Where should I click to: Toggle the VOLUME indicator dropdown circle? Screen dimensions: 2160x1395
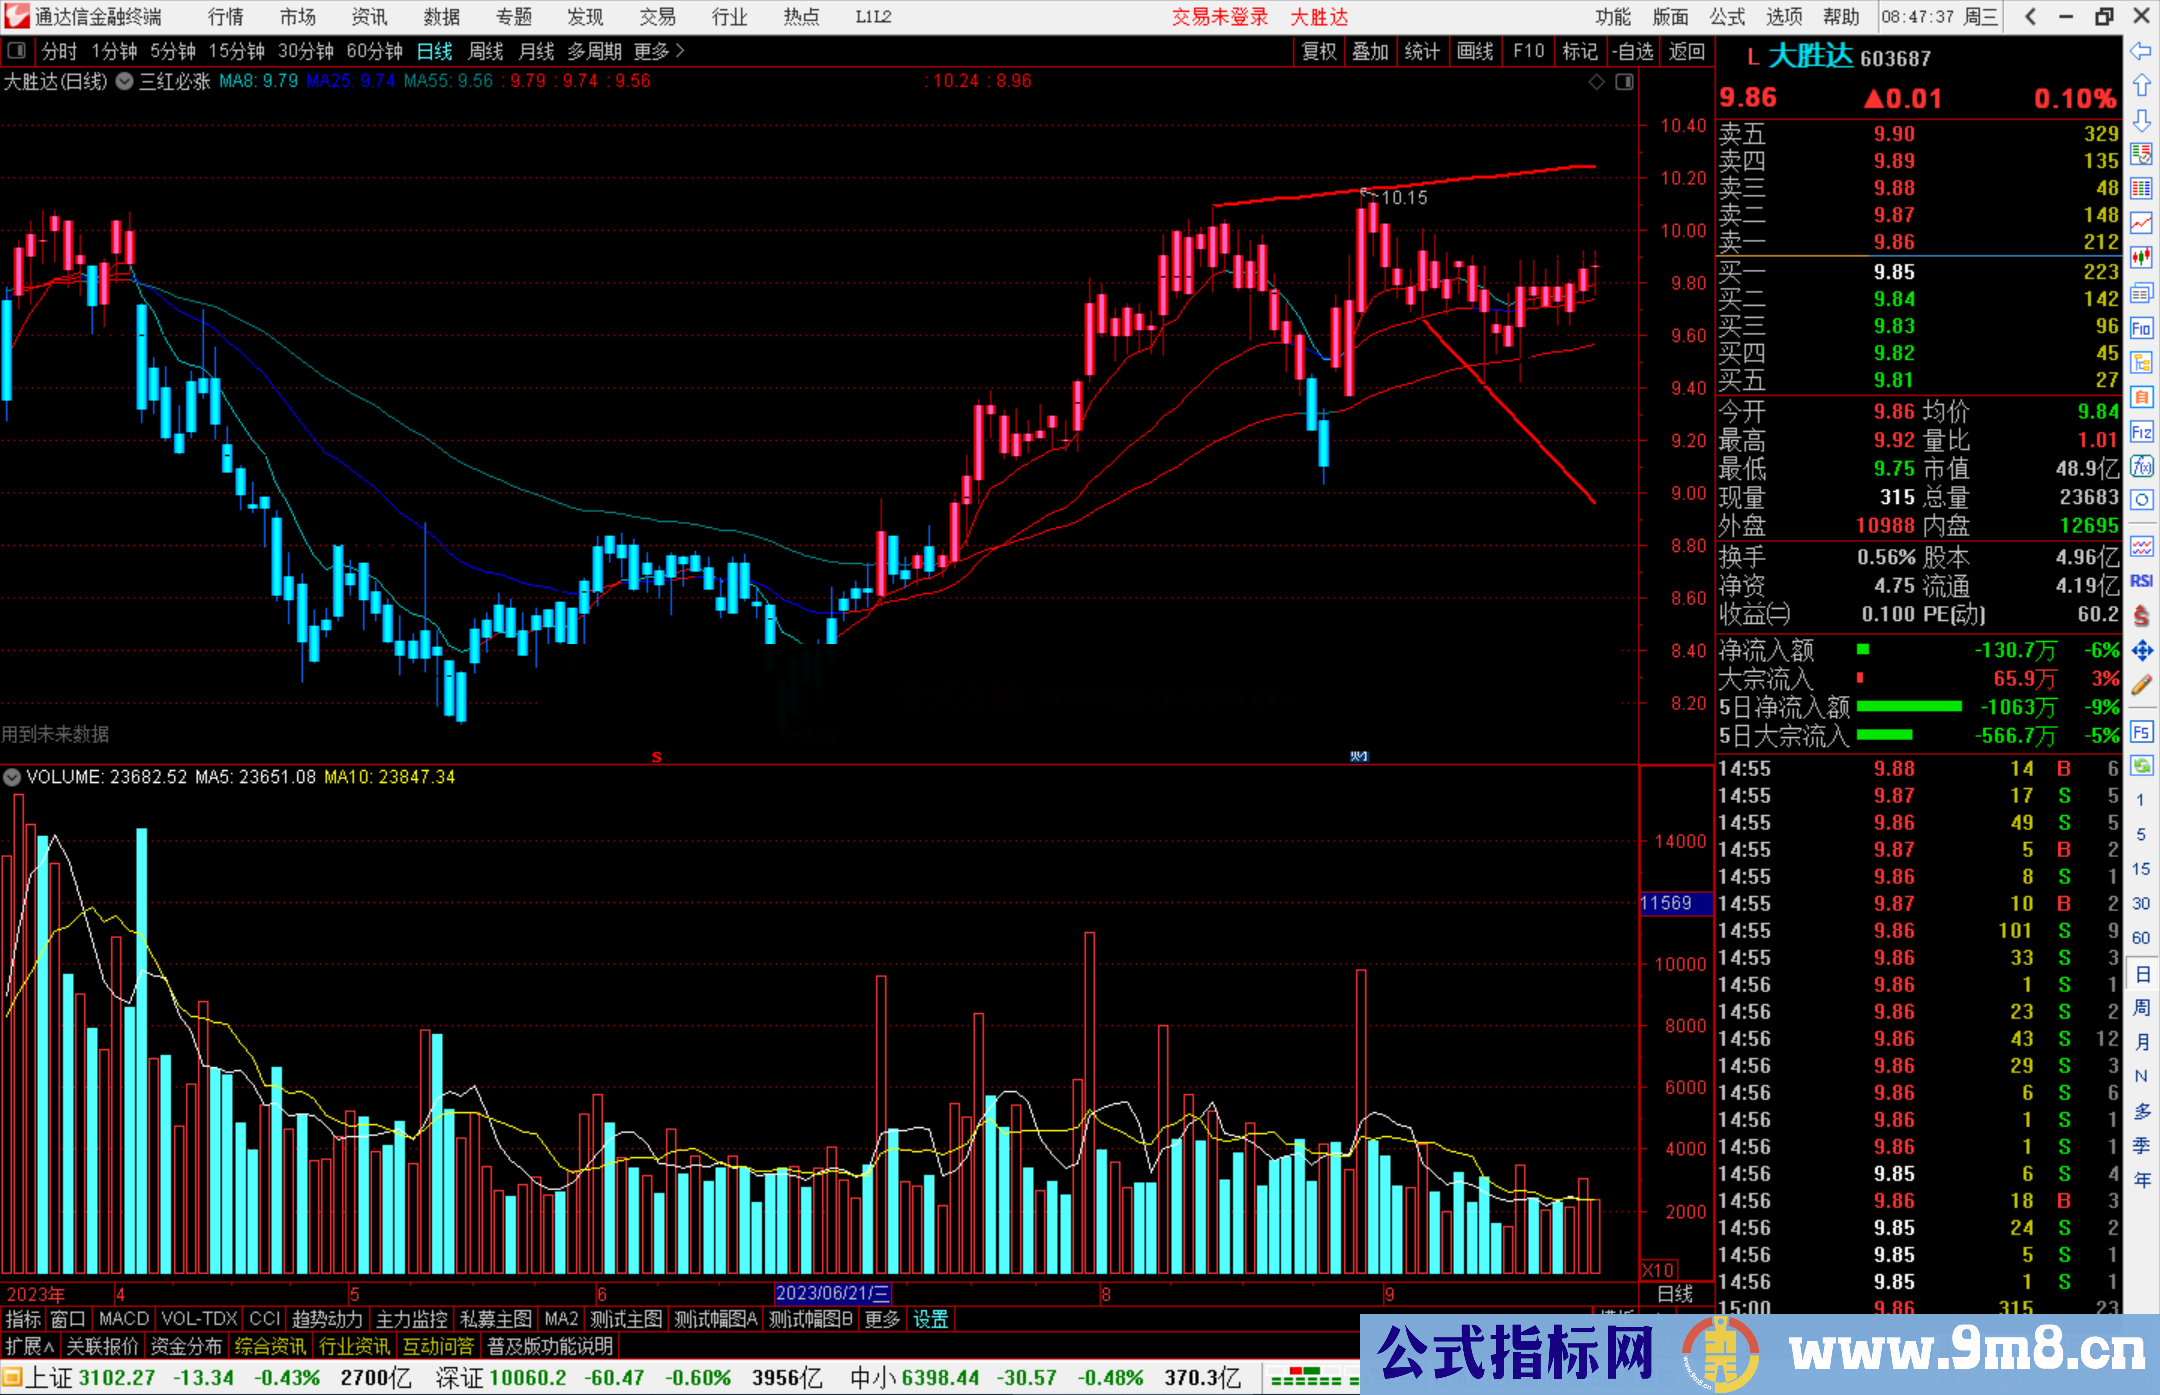12,777
